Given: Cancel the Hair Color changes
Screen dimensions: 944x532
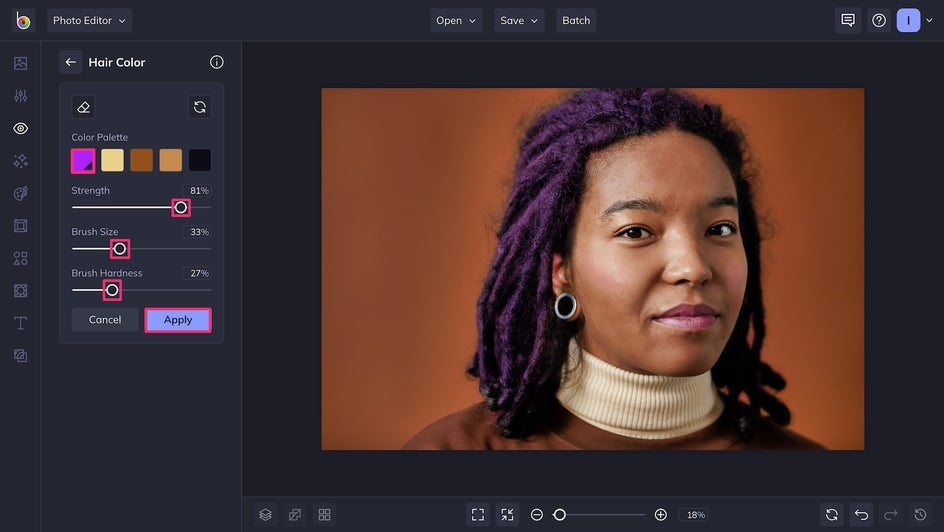Looking at the screenshot, I should (105, 320).
